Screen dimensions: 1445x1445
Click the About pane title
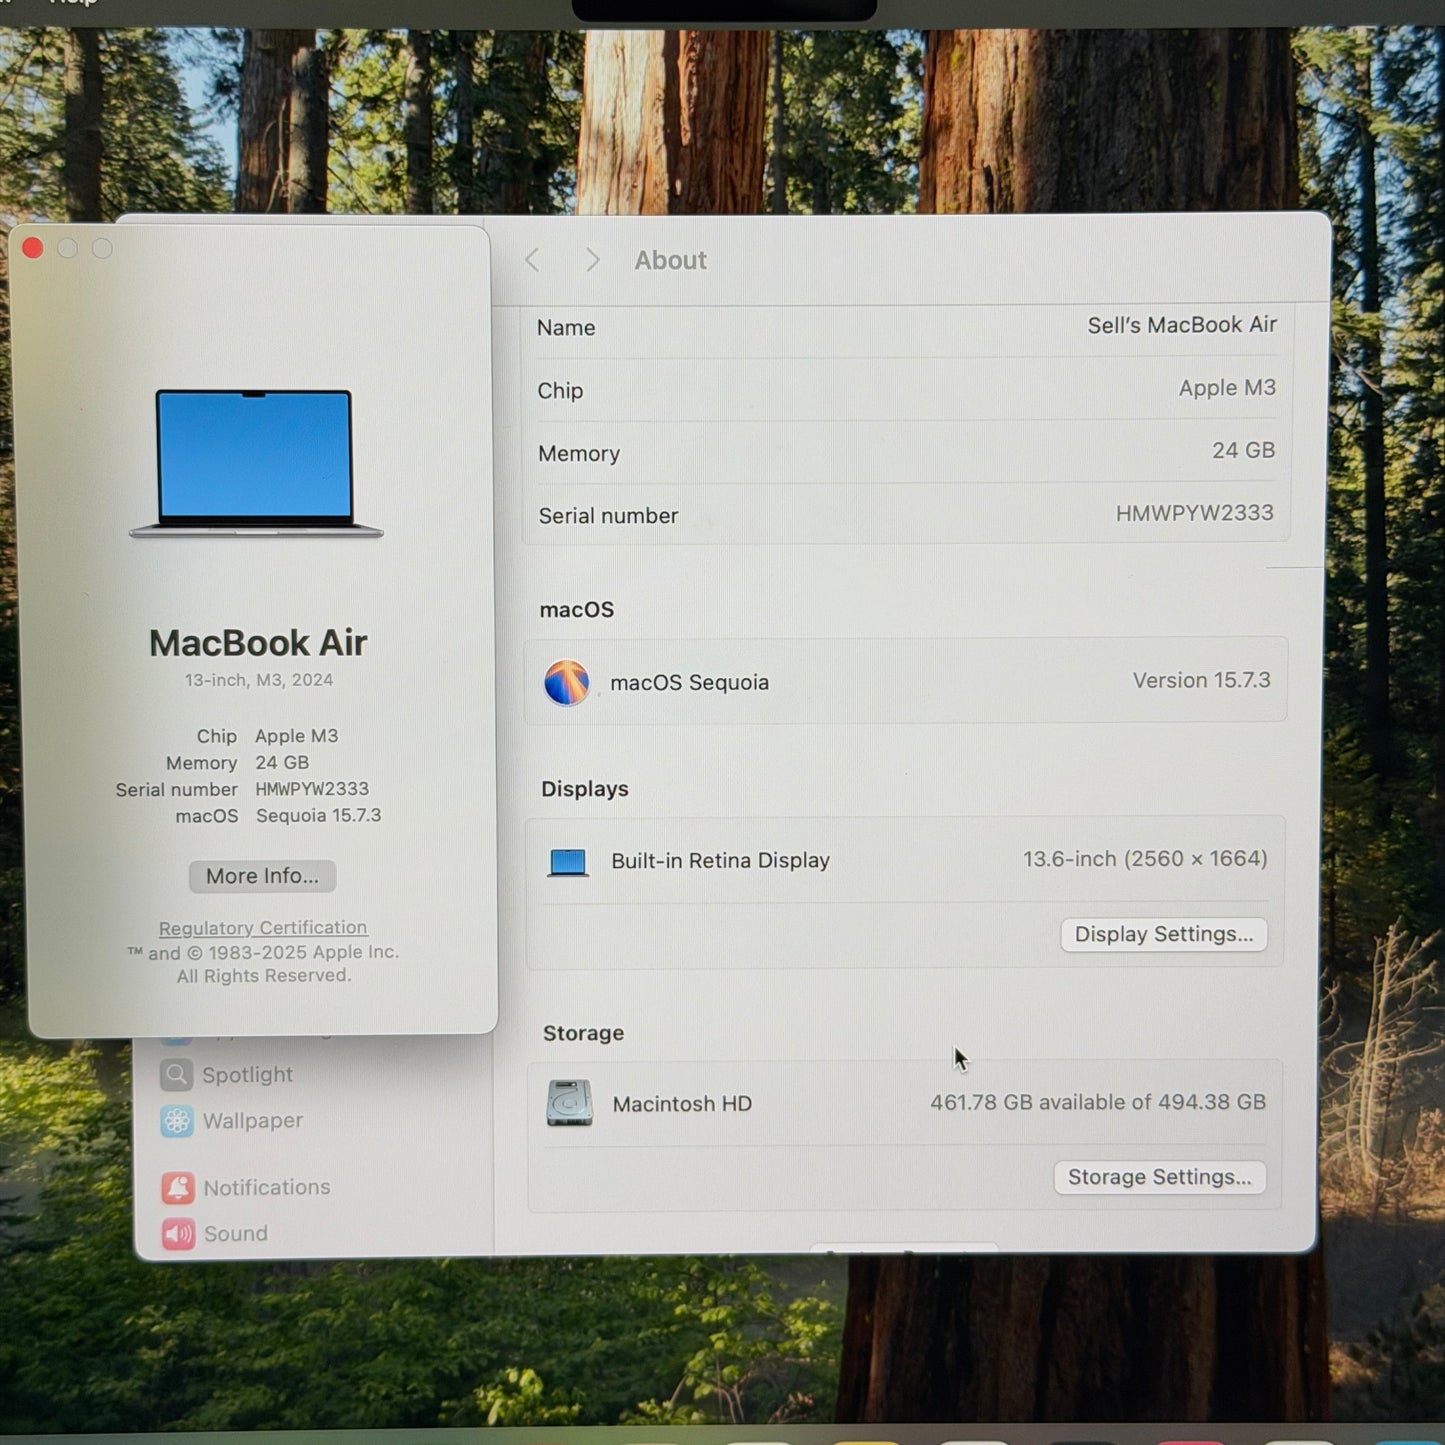pos(671,260)
